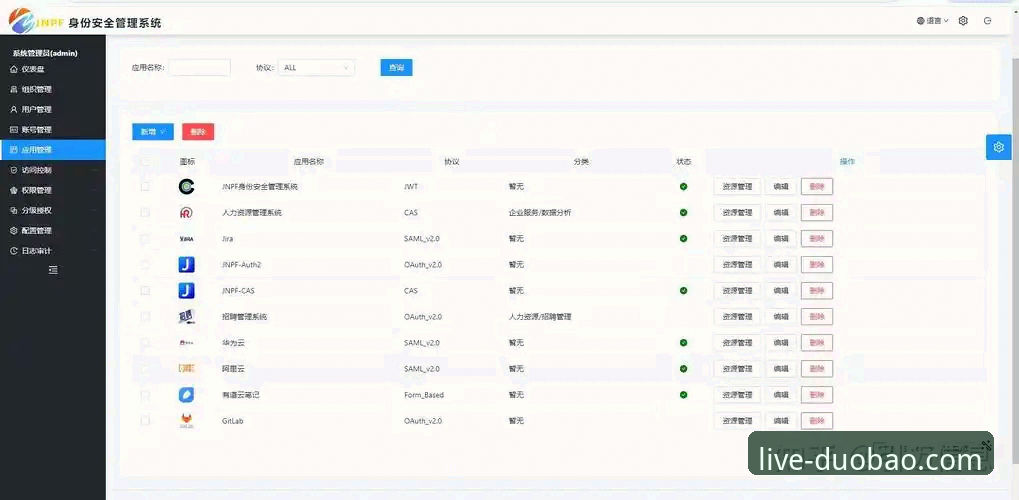The width and height of the screenshot is (1019, 500).
Task: Click the Form_Based protocol cell
Action: pyautogui.click(x=424, y=395)
